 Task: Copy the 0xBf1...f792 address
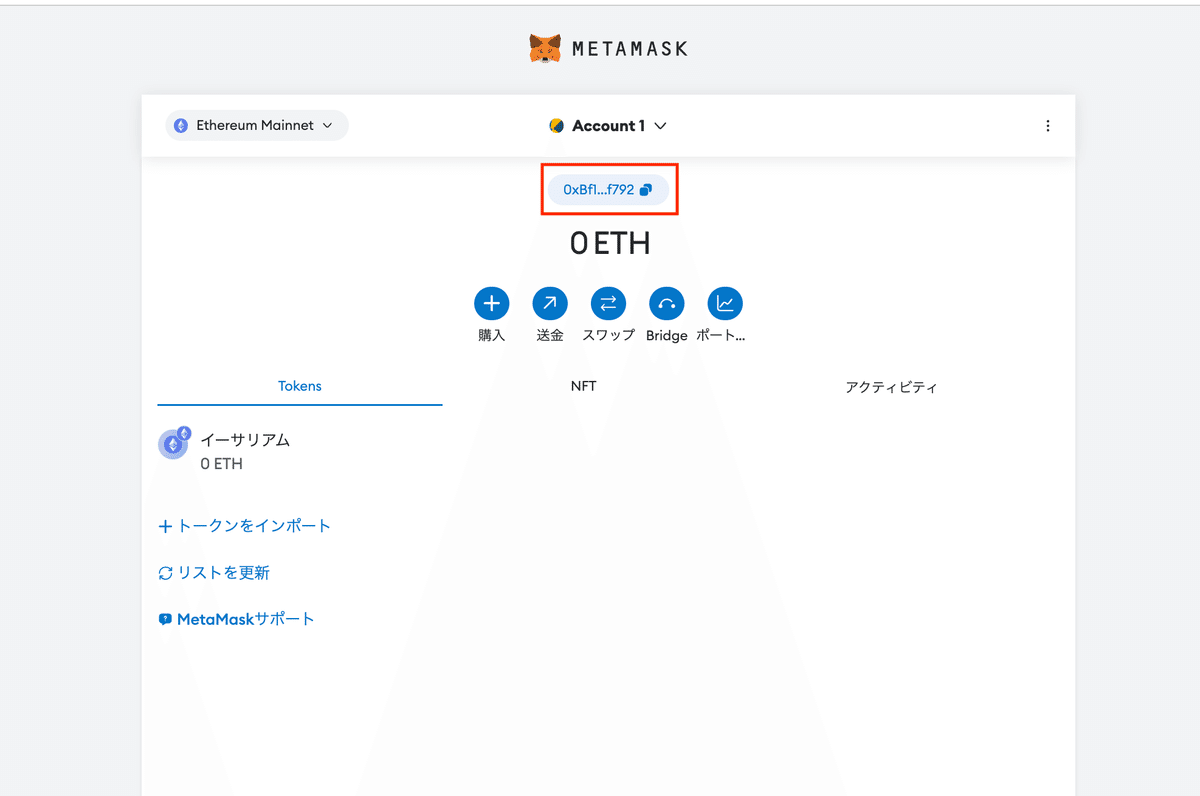point(608,189)
